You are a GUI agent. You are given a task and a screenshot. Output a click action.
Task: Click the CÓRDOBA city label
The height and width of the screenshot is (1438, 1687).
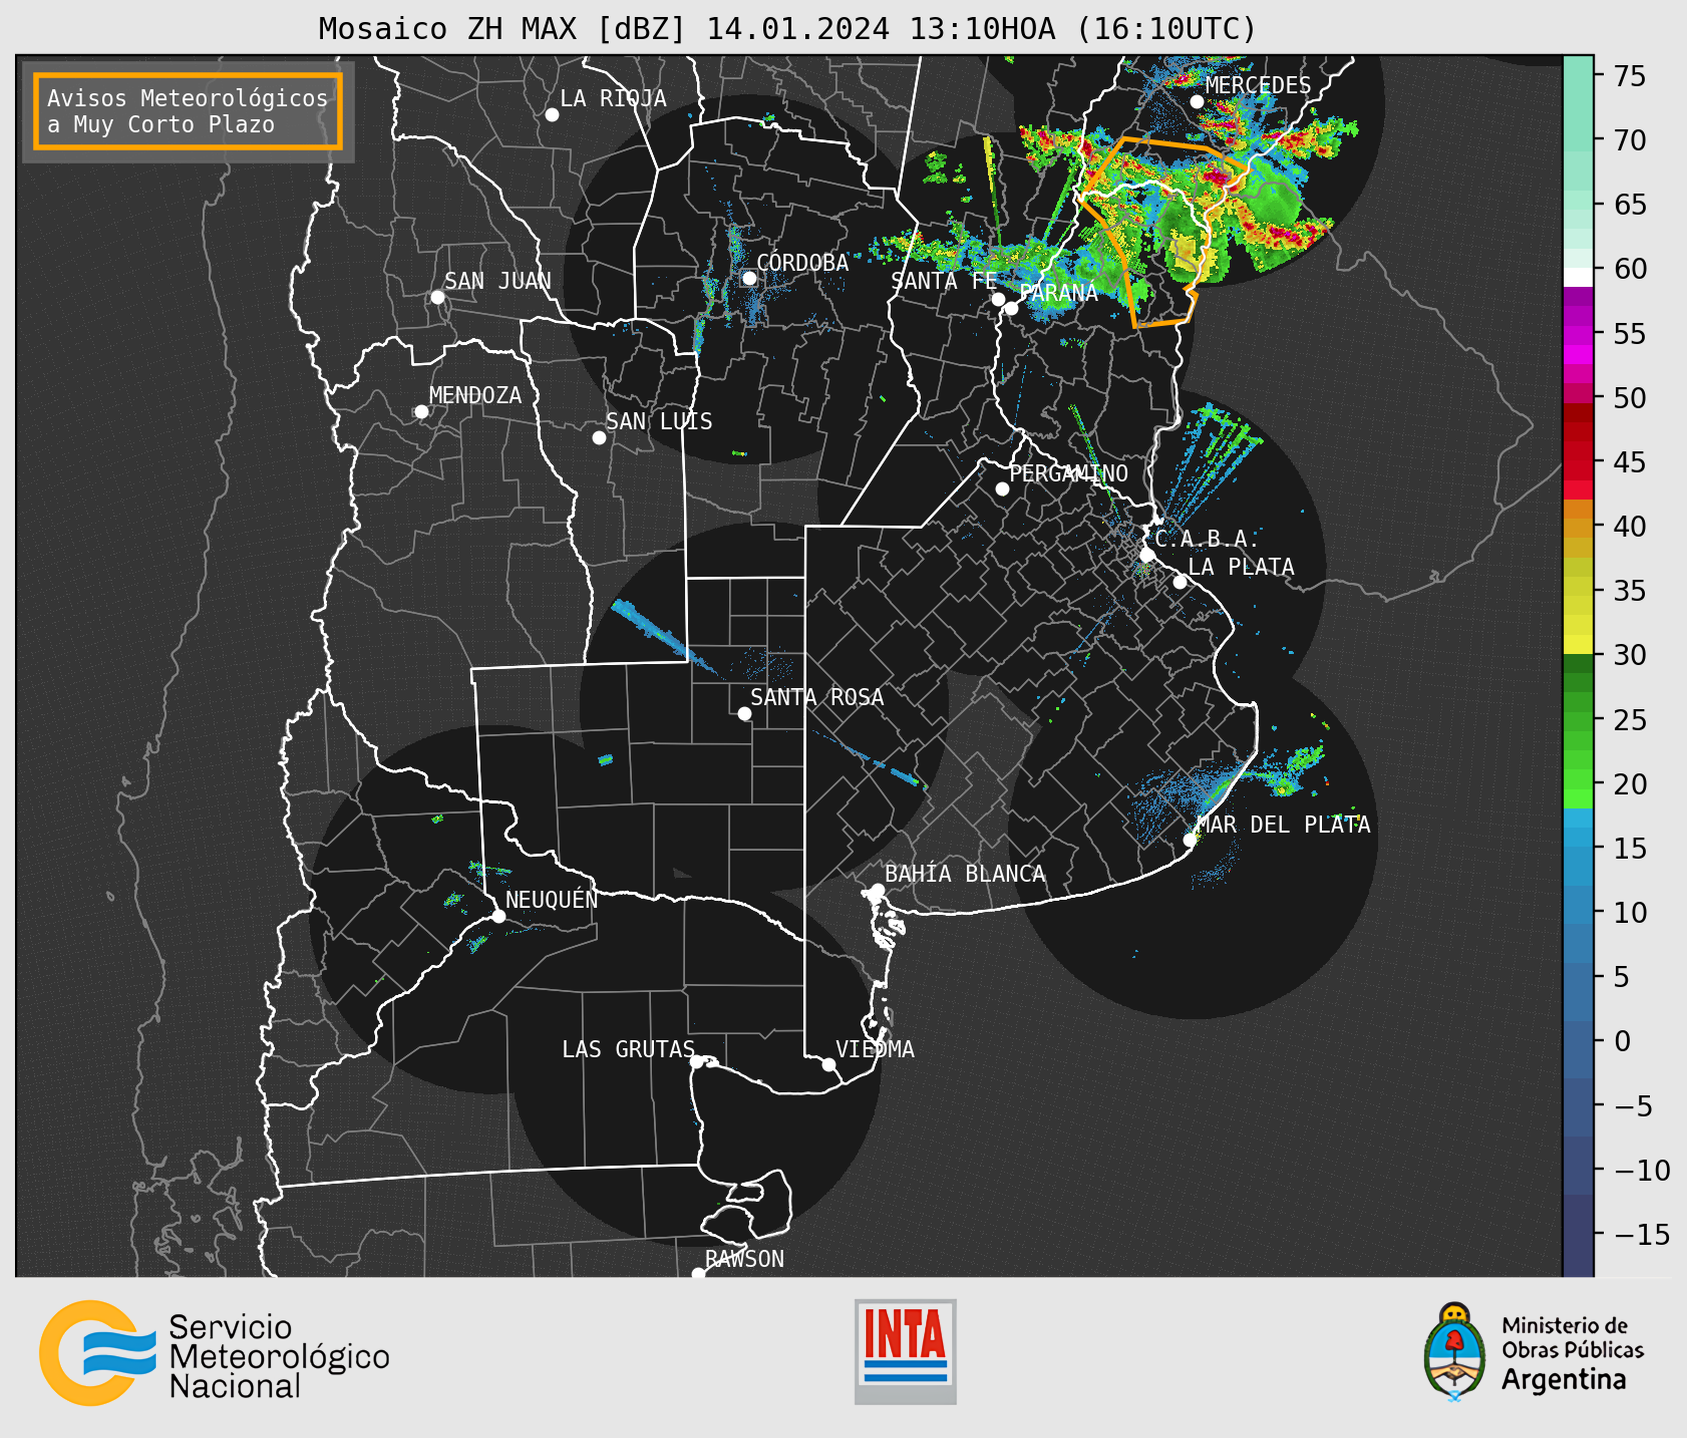tap(802, 263)
